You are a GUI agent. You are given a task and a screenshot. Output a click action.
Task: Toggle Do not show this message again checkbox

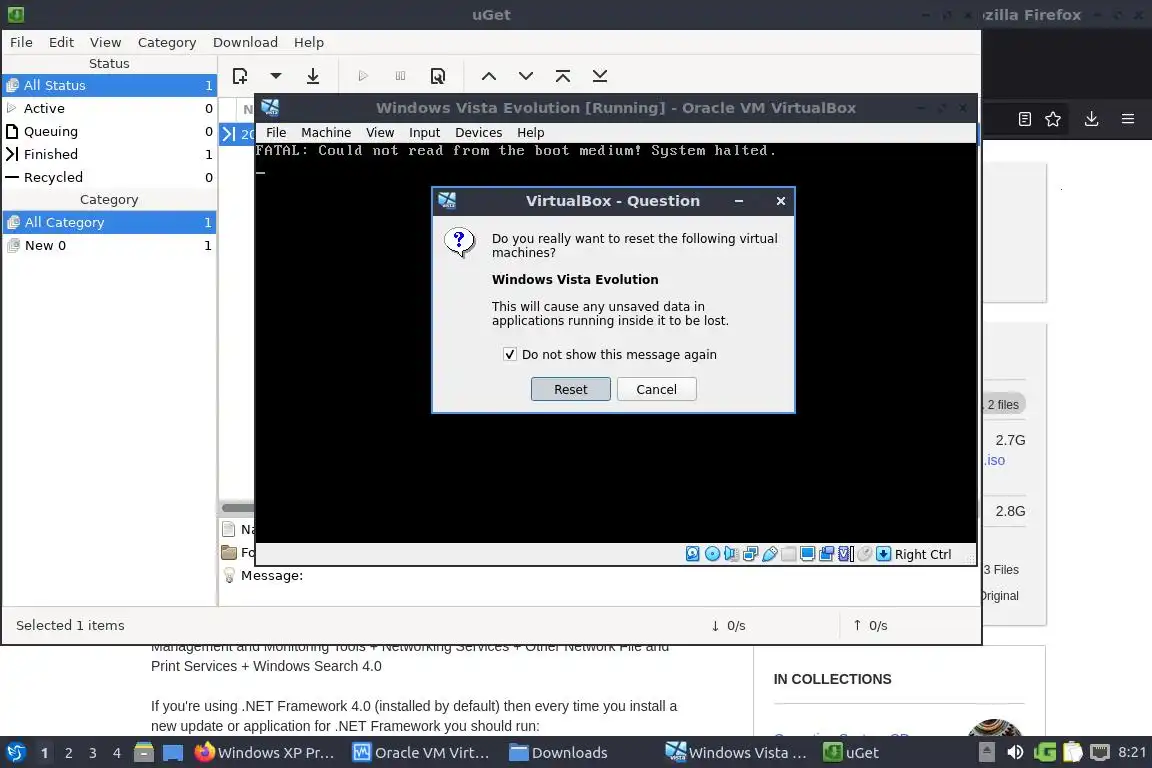click(x=510, y=354)
